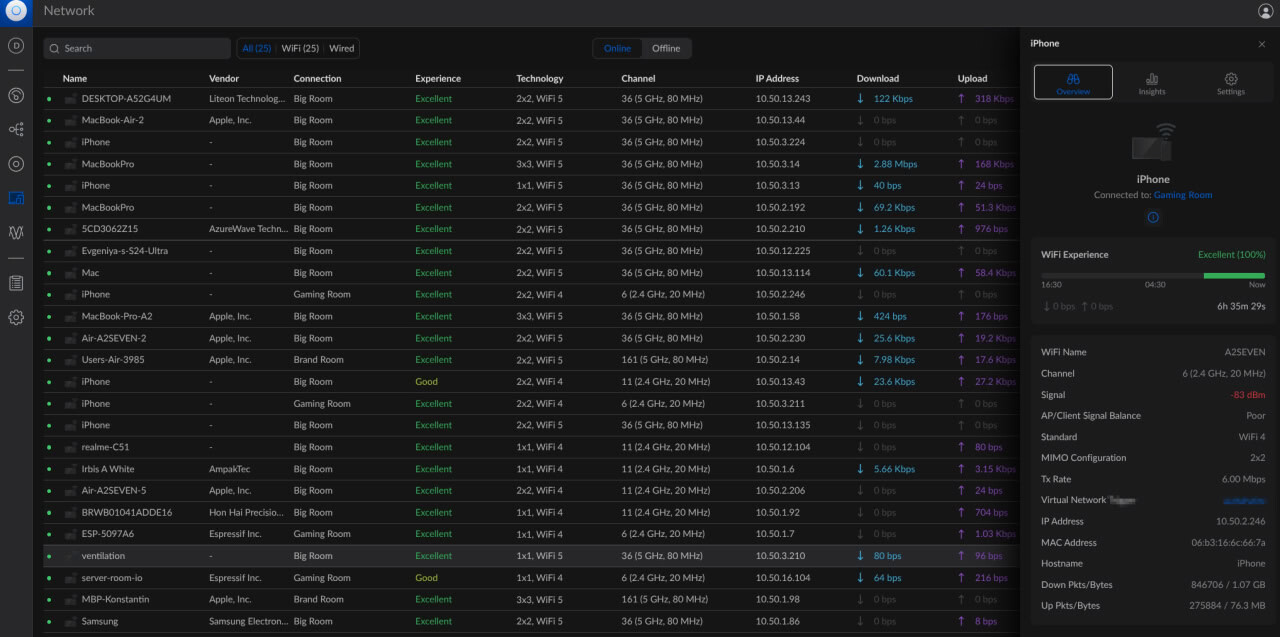The height and width of the screenshot is (637, 1280).
Task: Select the ventilation client row
Action: (103, 556)
